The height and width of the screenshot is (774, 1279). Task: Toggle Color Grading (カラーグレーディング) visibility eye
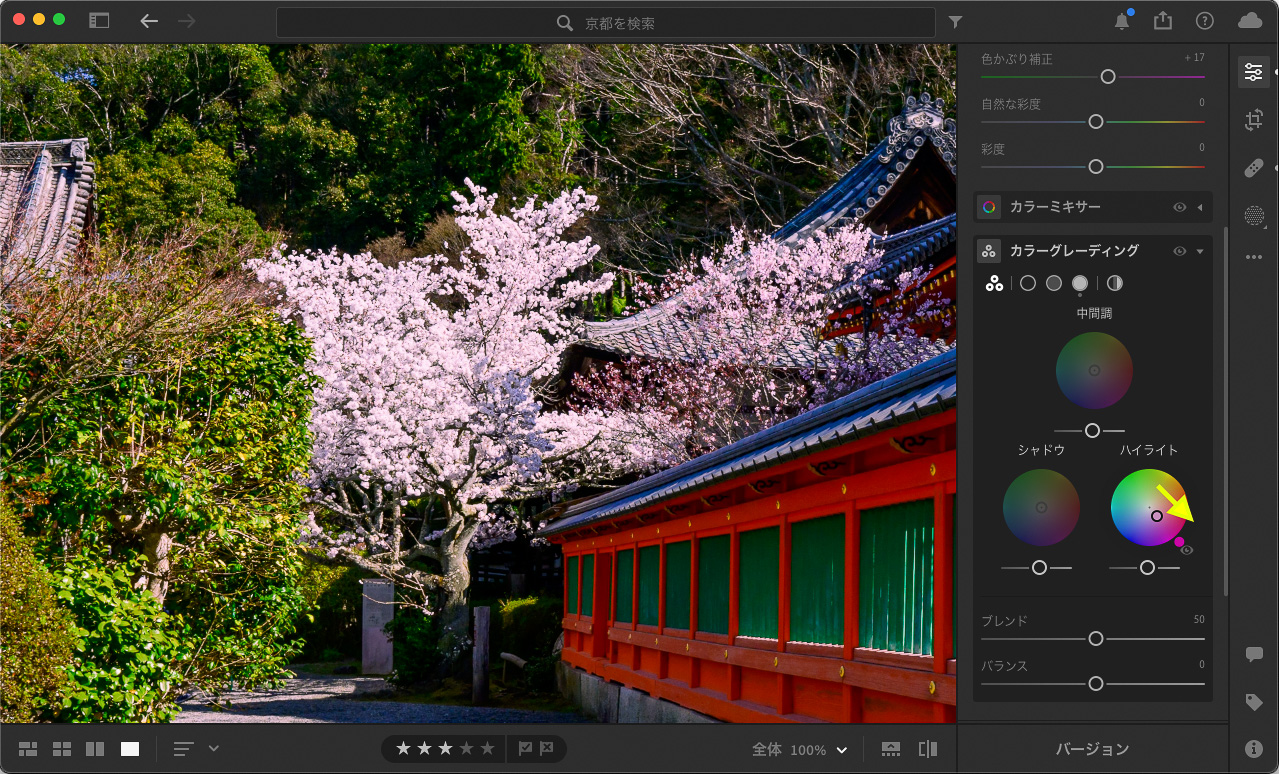pyautogui.click(x=1180, y=251)
